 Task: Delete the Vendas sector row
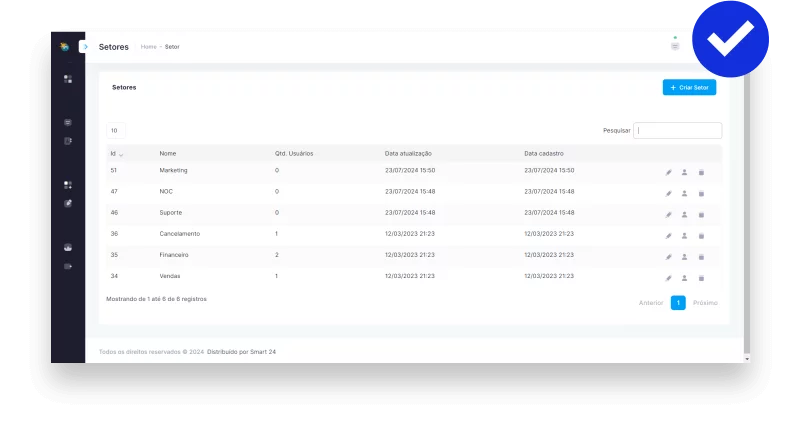tap(701, 278)
